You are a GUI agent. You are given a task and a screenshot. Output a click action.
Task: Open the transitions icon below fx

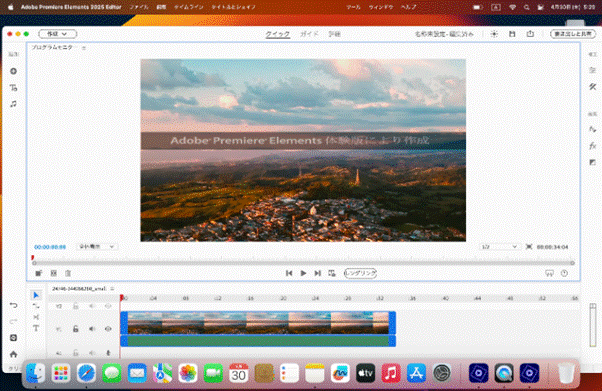tap(593, 162)
